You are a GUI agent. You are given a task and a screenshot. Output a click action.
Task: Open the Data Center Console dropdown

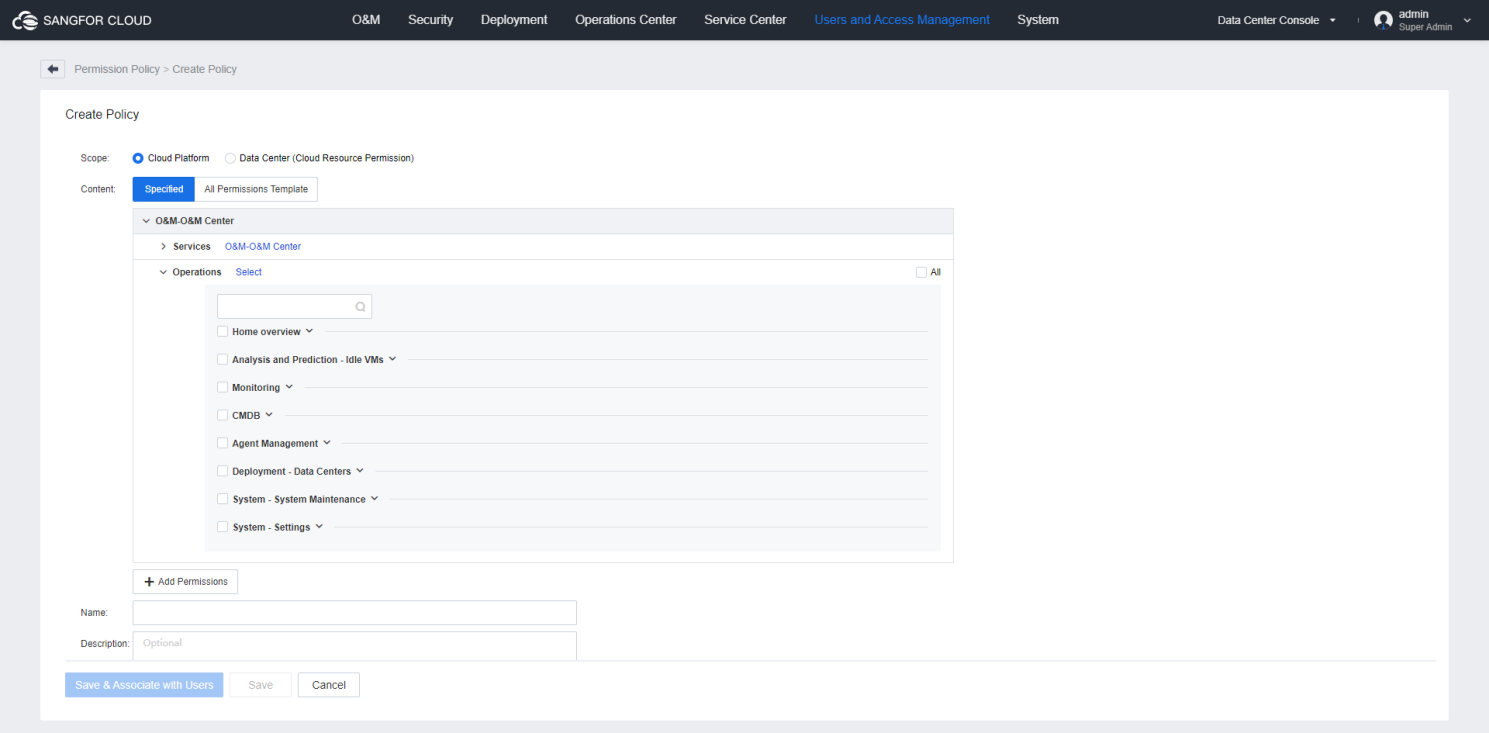1276,20
